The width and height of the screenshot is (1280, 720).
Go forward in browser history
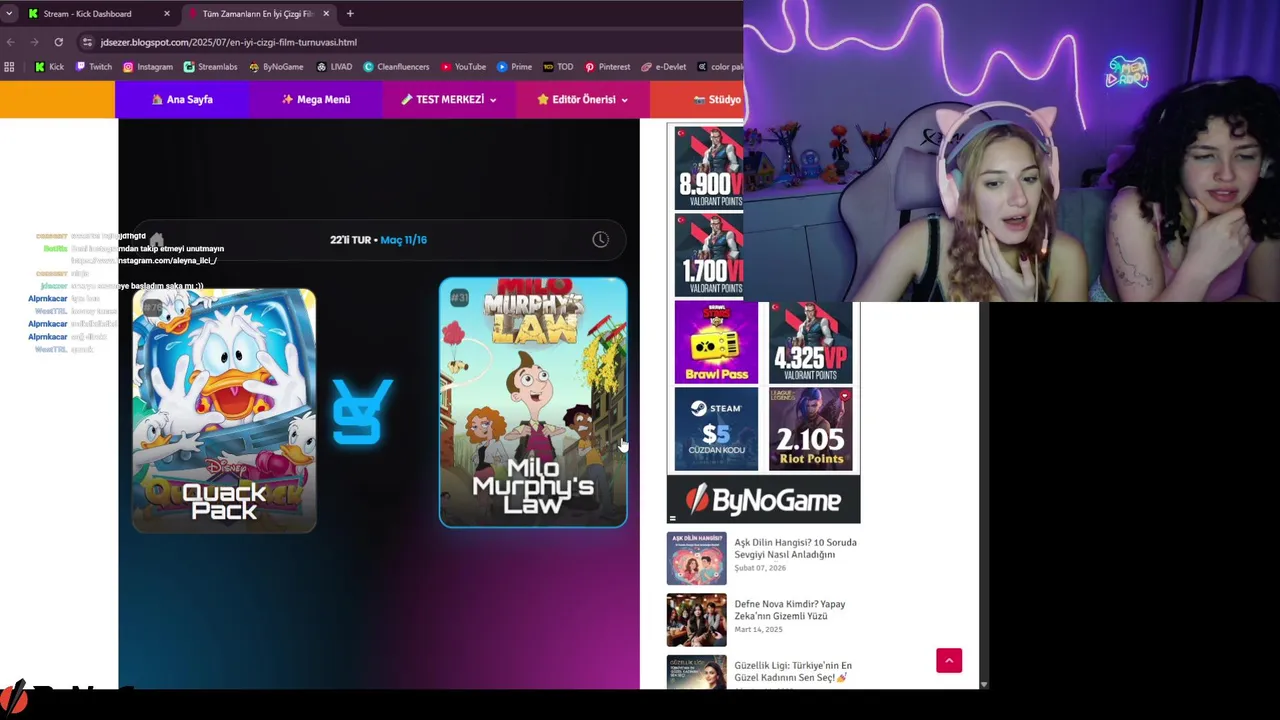click(34, 42)
